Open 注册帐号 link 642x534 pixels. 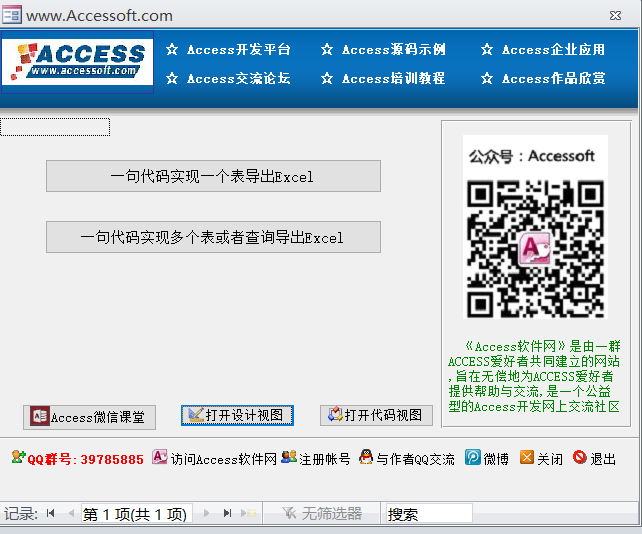[x=324, y=459]
